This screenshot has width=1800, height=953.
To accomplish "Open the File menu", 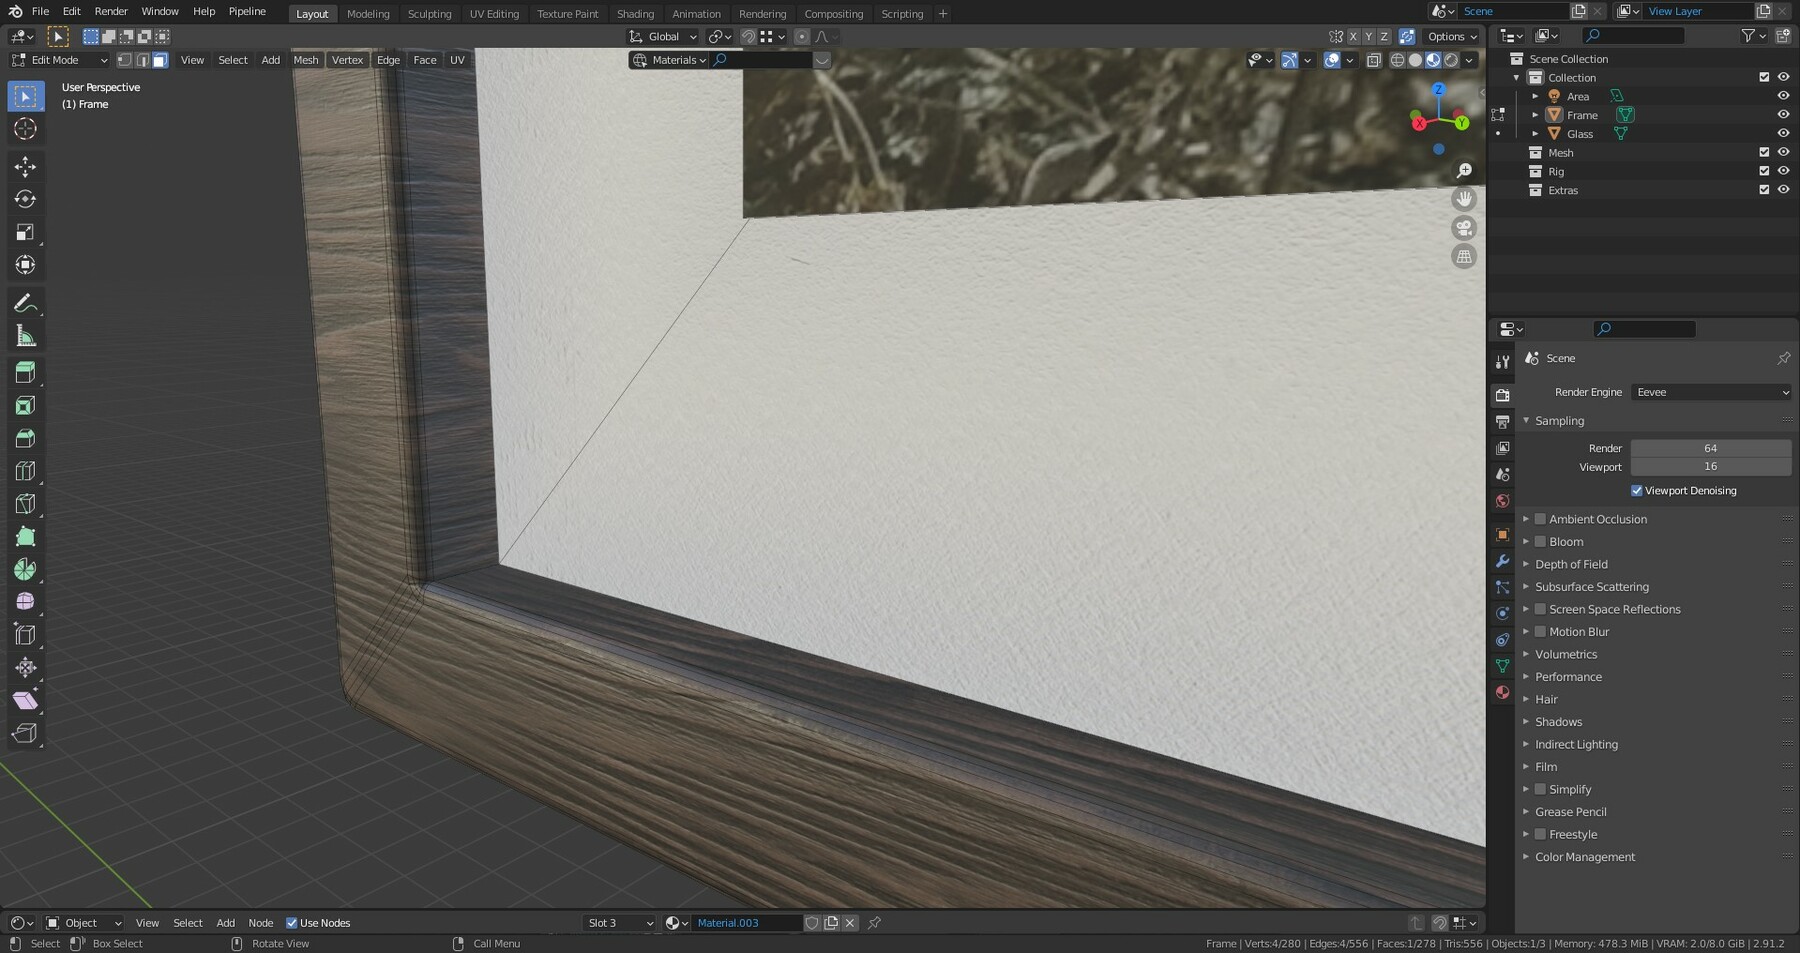I will pos(40,11).
